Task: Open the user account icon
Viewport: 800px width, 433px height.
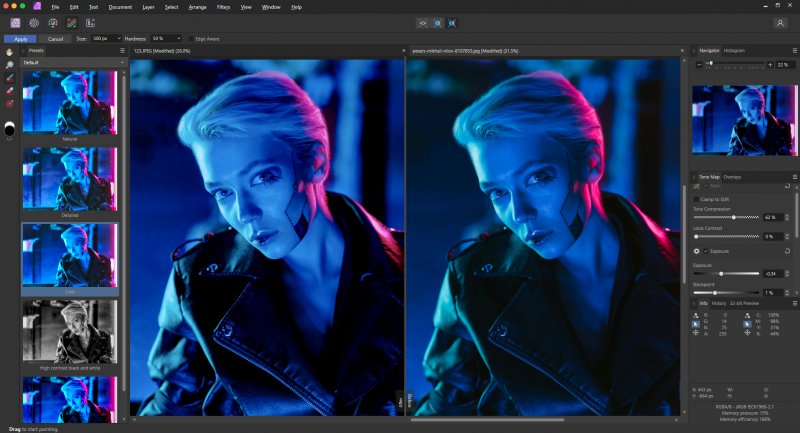Action: (x=780, y=23)
